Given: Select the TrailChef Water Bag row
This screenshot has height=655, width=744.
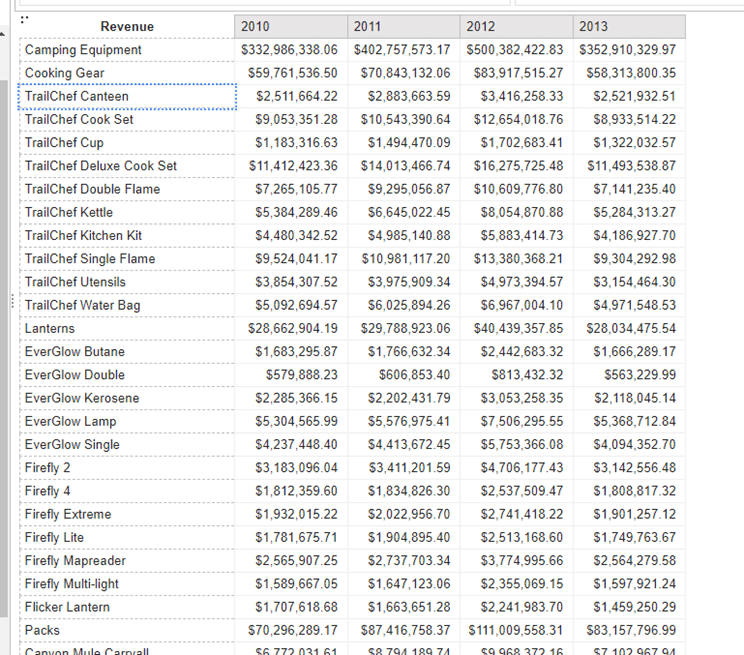Looking at the screenshot, I should tap(127, 305).
